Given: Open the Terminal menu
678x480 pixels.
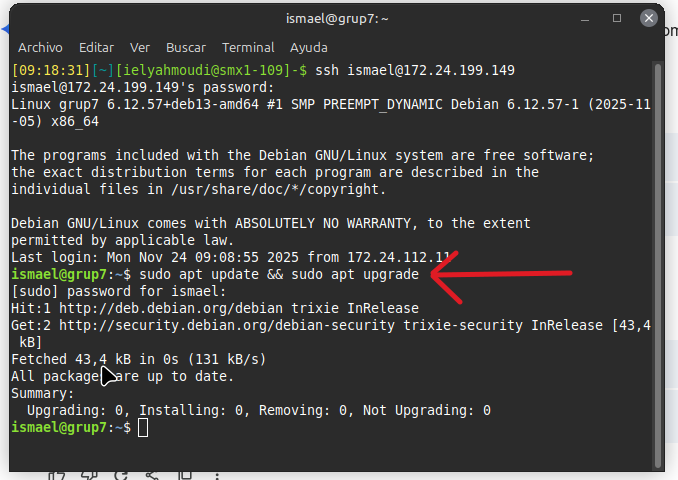Looking at the screenshot, I should coord(248,47).
